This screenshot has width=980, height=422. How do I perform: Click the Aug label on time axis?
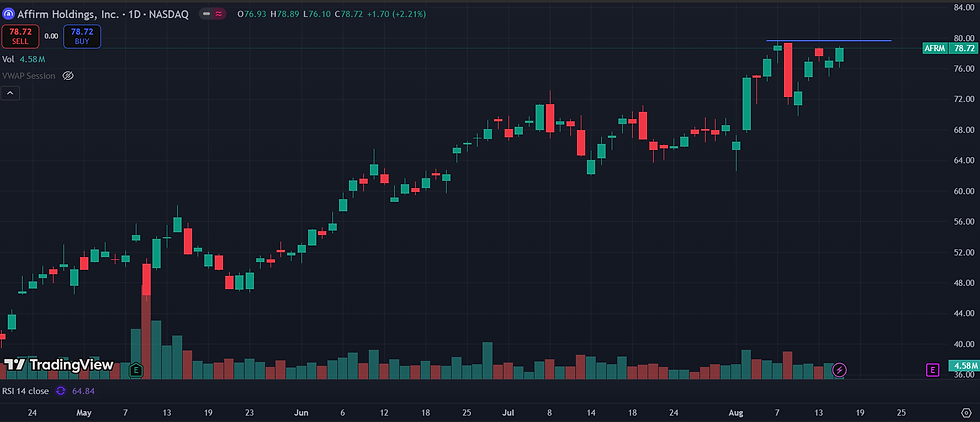pos(736,413)
